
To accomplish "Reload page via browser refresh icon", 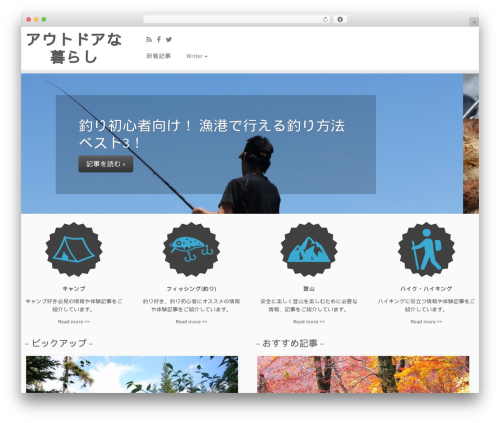I will tap(325, 19).
